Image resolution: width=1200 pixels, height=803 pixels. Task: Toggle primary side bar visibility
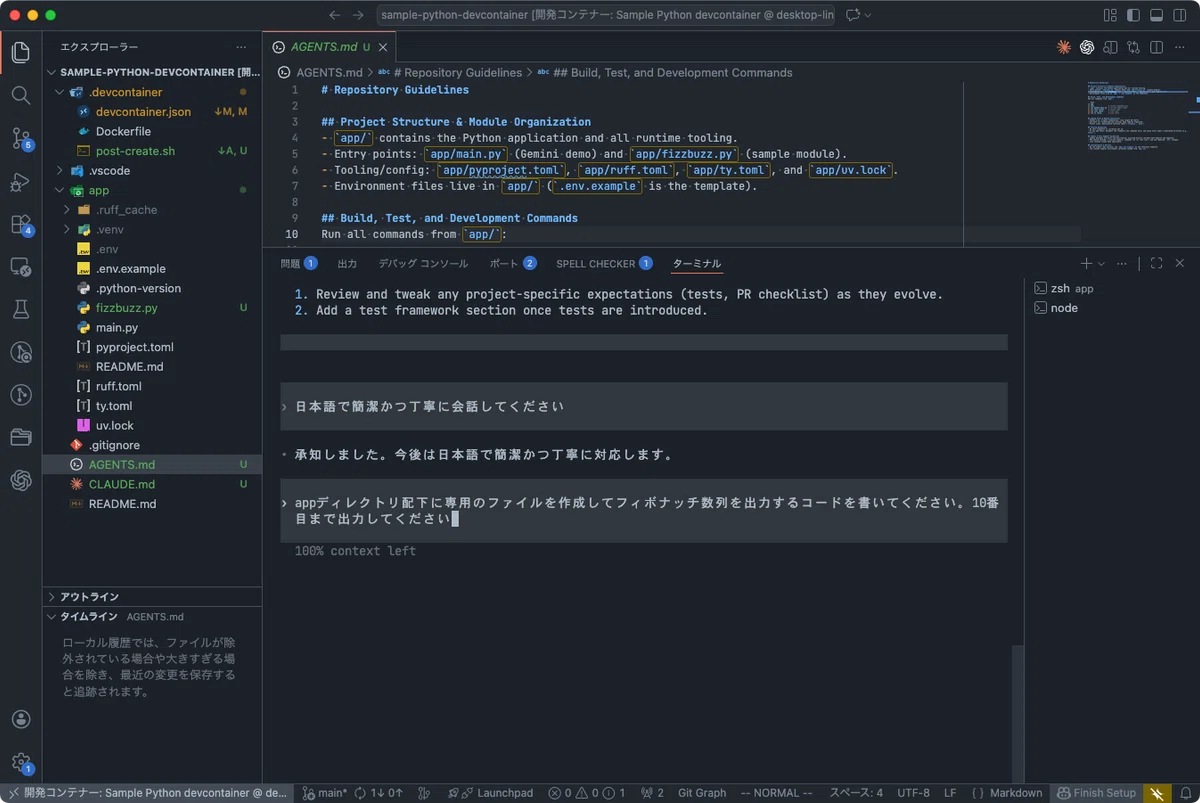pyautogui.click(x=1133, y=15)
